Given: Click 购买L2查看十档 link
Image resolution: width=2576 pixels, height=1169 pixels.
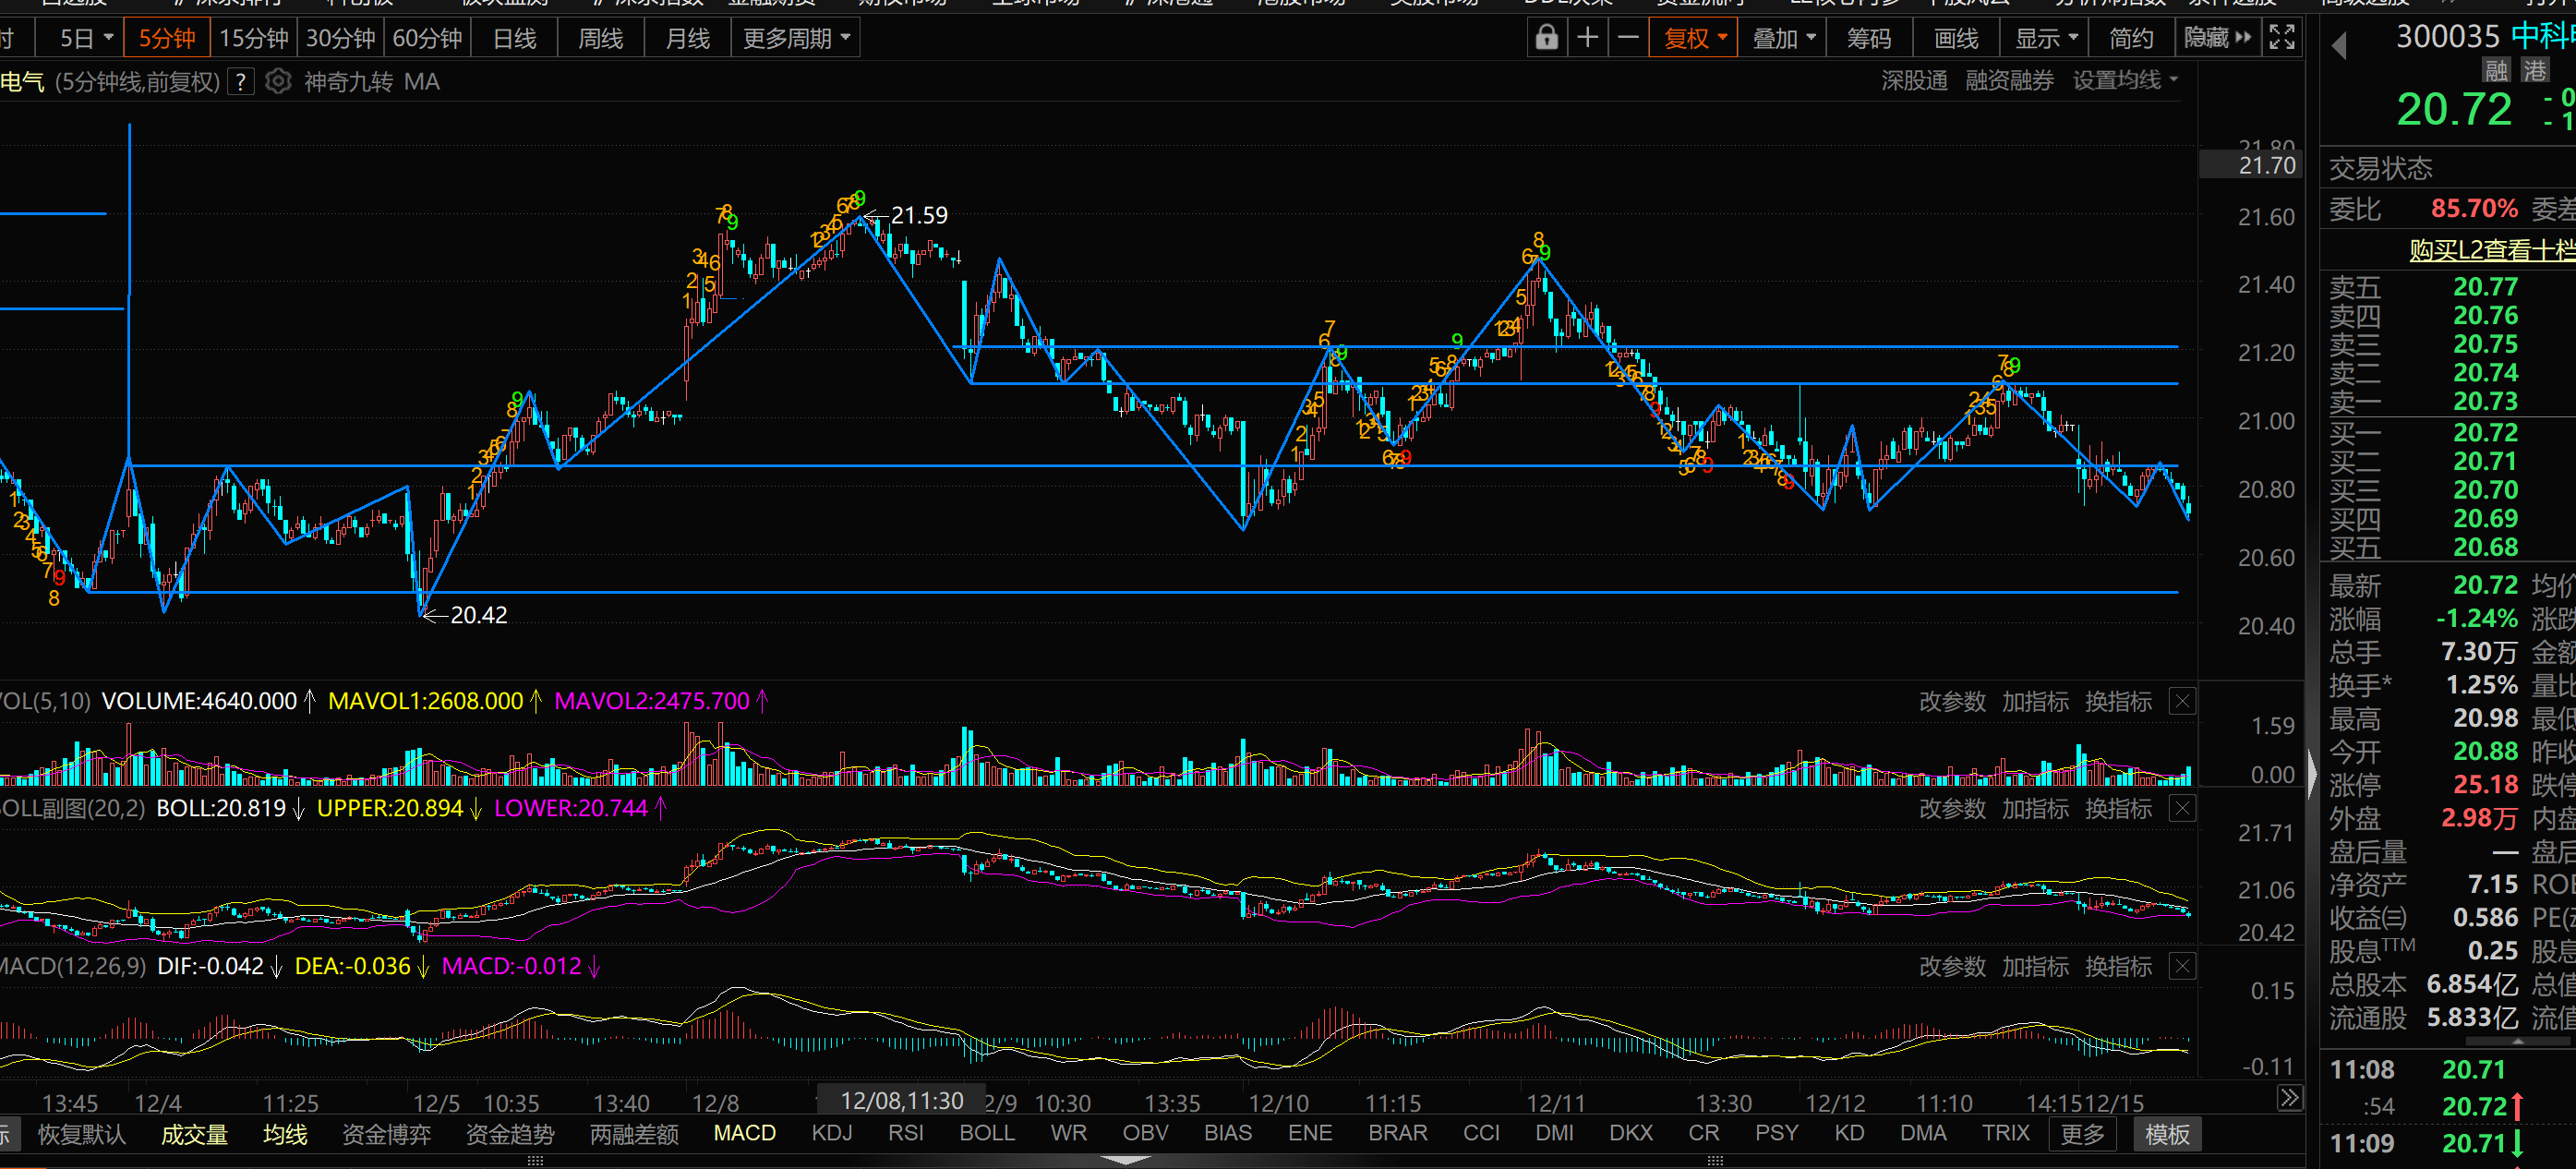Looking at the screenshot, I should pos(2491,249).
